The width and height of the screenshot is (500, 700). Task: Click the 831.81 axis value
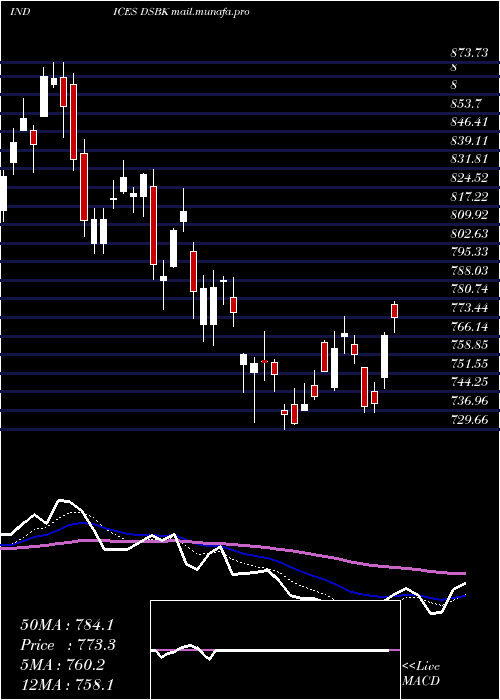(x=469, y=158)
